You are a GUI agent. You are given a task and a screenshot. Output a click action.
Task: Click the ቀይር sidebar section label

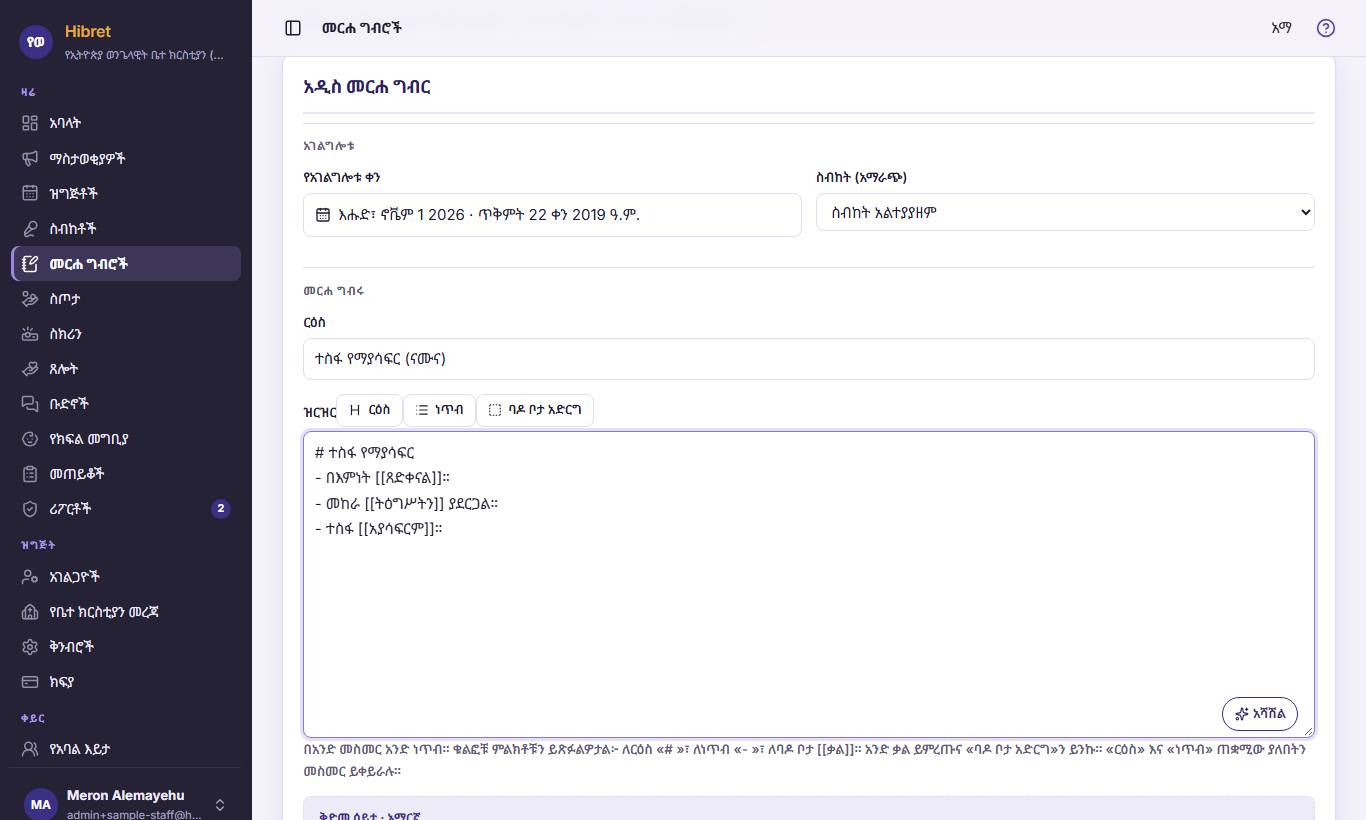tap(33, 718)
